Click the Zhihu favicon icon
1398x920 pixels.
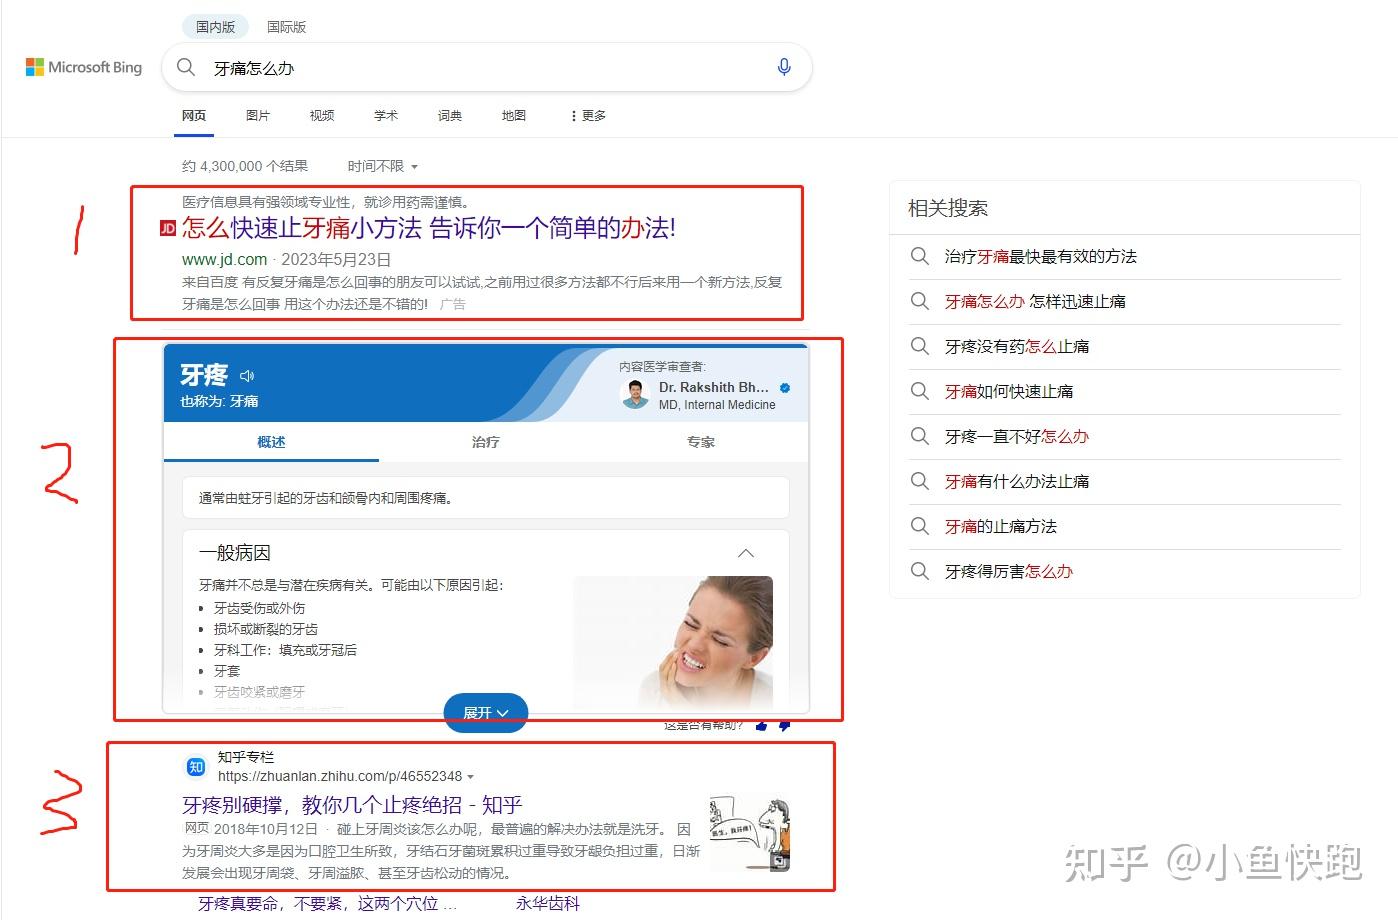click(x=196, y=767)
